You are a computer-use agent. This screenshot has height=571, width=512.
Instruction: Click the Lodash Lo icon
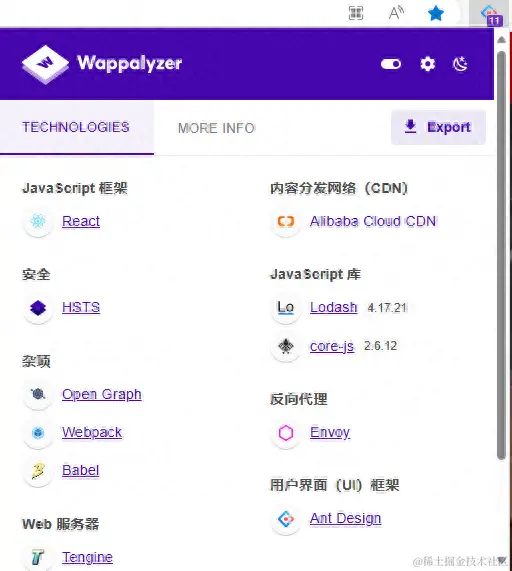(286, 308)
